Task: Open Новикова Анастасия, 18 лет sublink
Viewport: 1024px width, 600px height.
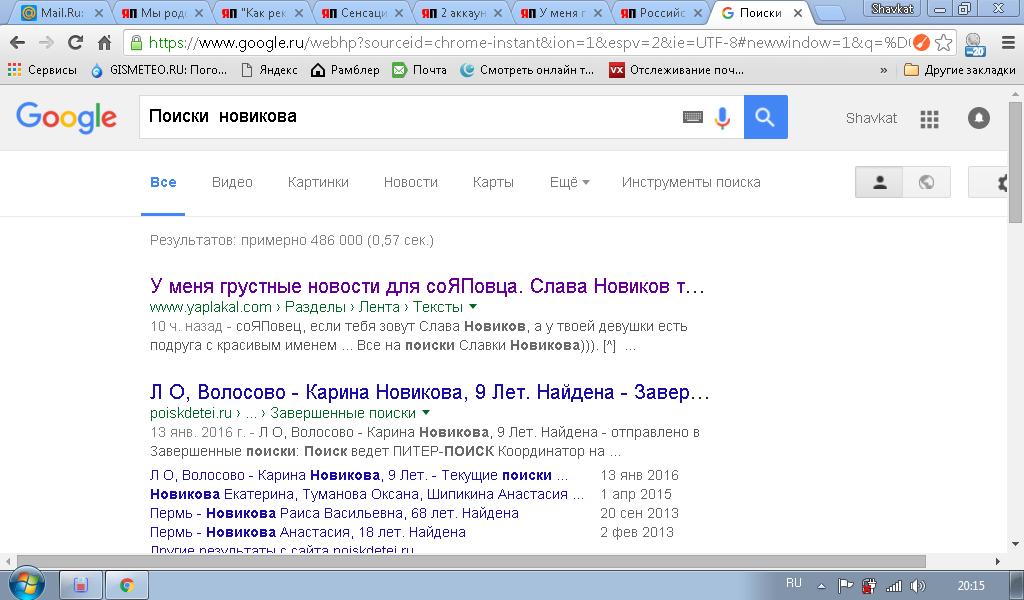Action: click(x=308, y=531)
